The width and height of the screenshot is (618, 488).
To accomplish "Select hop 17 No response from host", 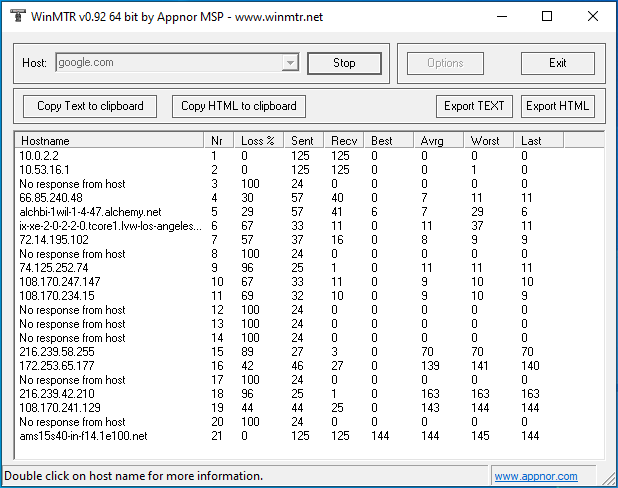I will coord(309,380).
